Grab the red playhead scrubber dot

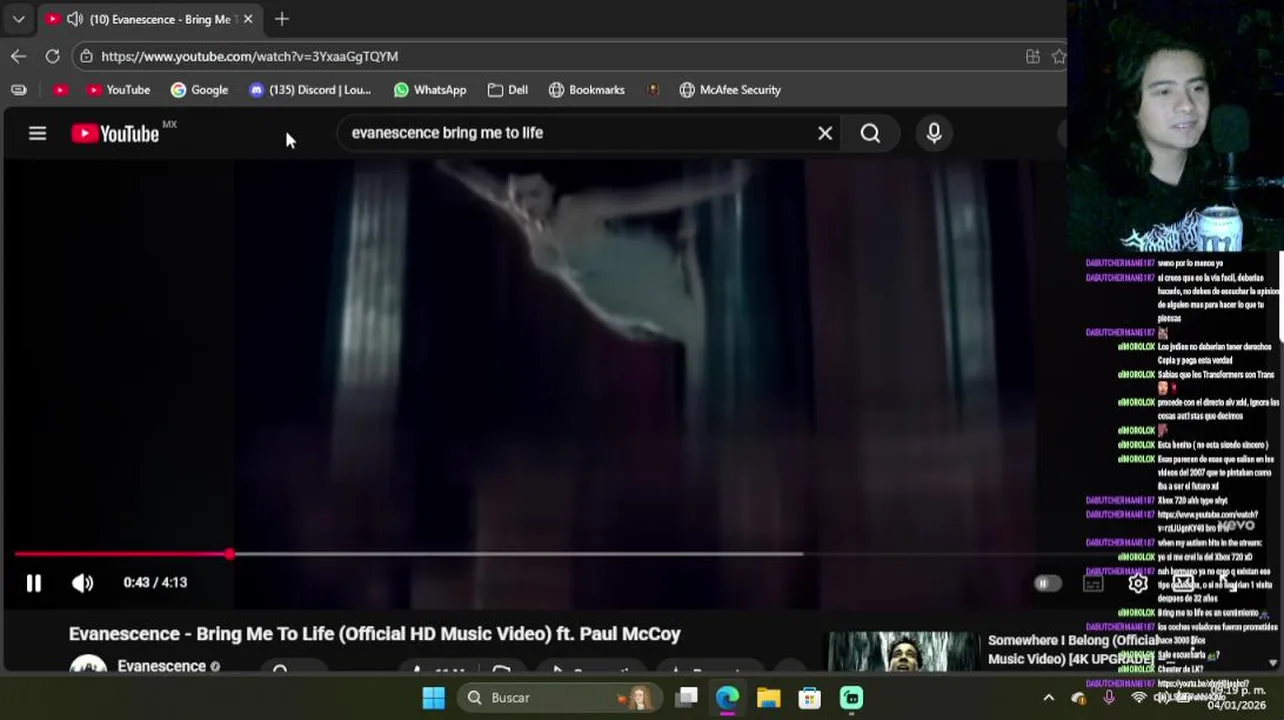click(230, 554)
